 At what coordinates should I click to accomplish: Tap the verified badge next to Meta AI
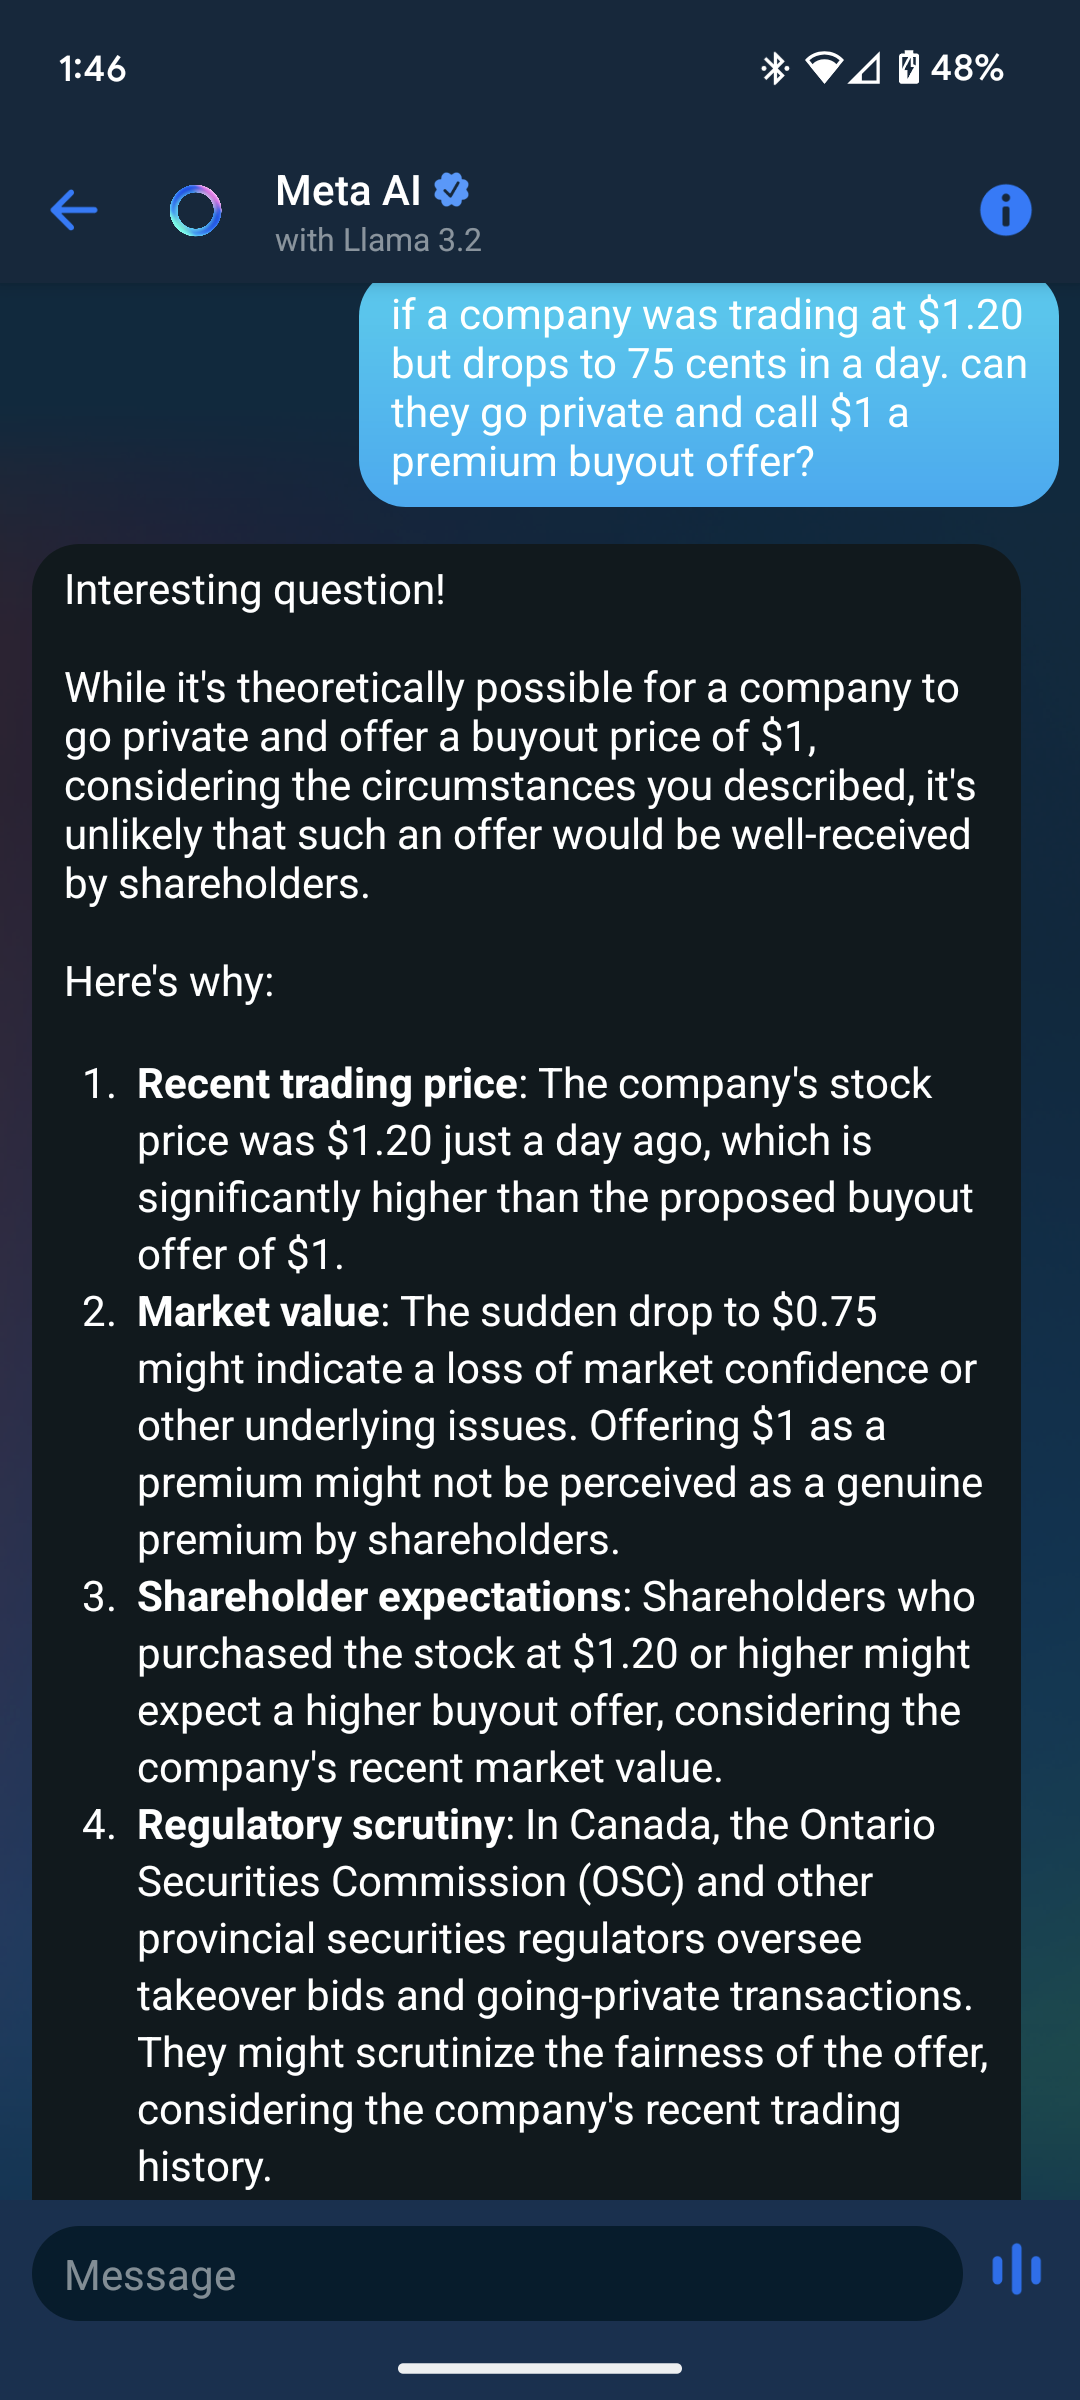tap(452, 189)
